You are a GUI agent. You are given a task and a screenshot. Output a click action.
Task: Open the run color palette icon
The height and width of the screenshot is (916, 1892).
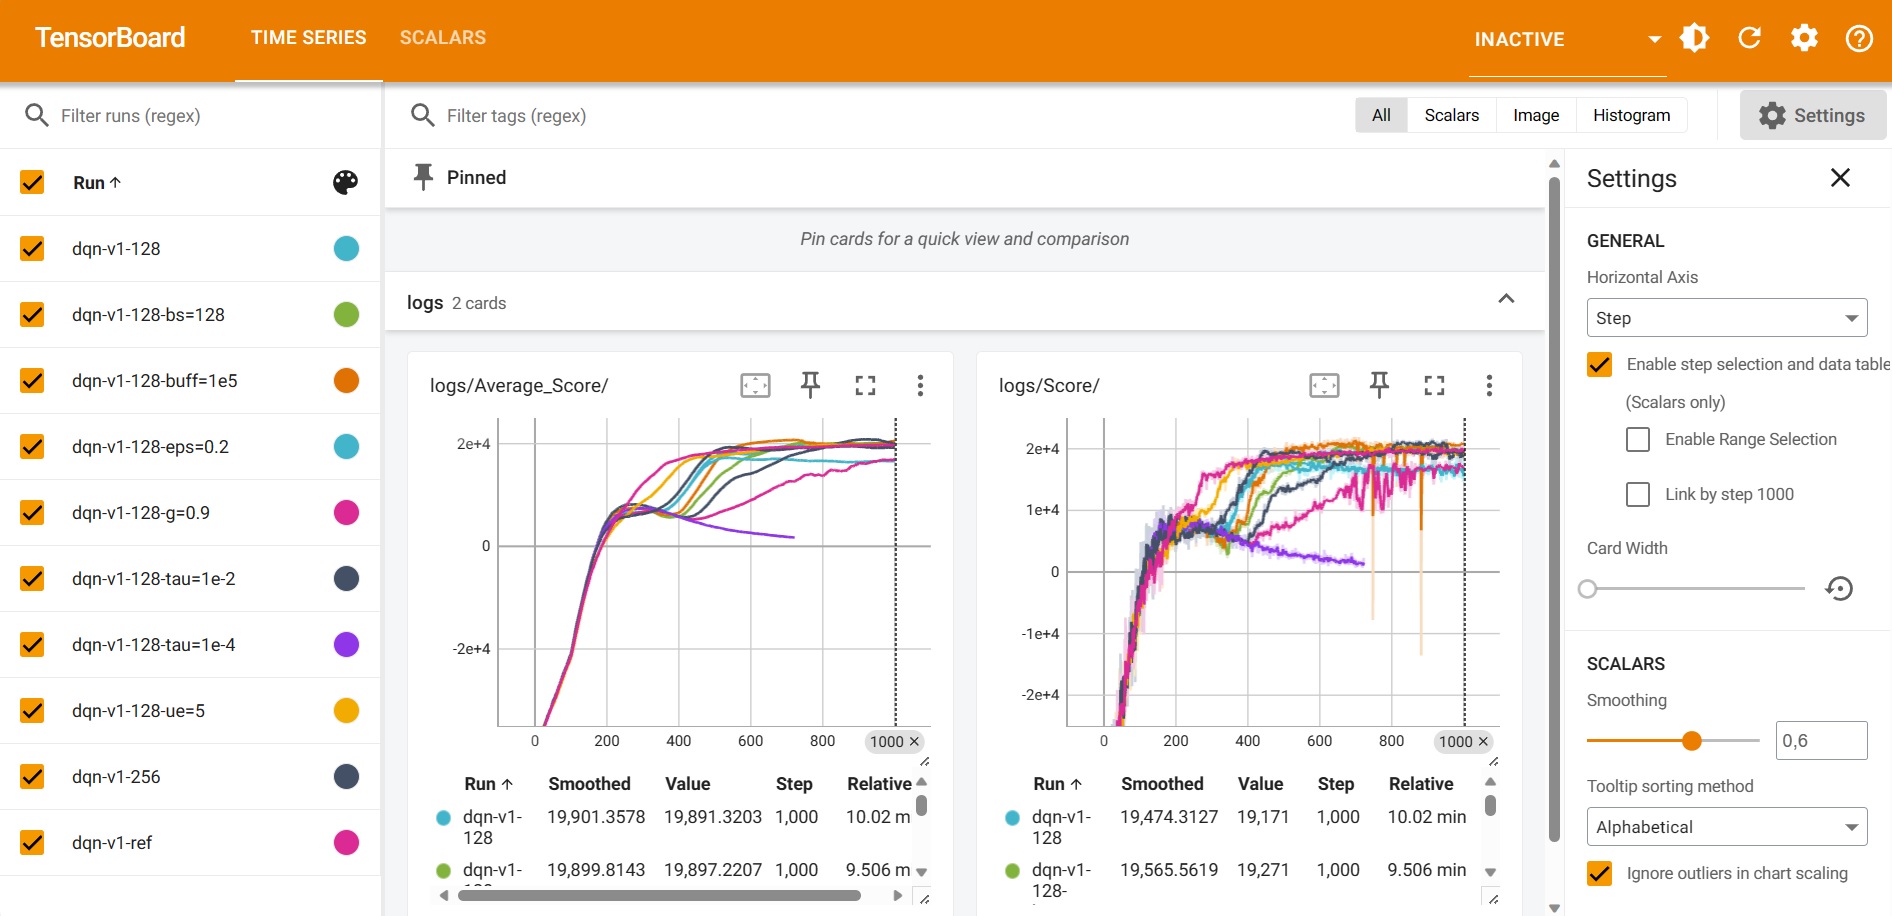pyautogui.click(x=345, y=182)
